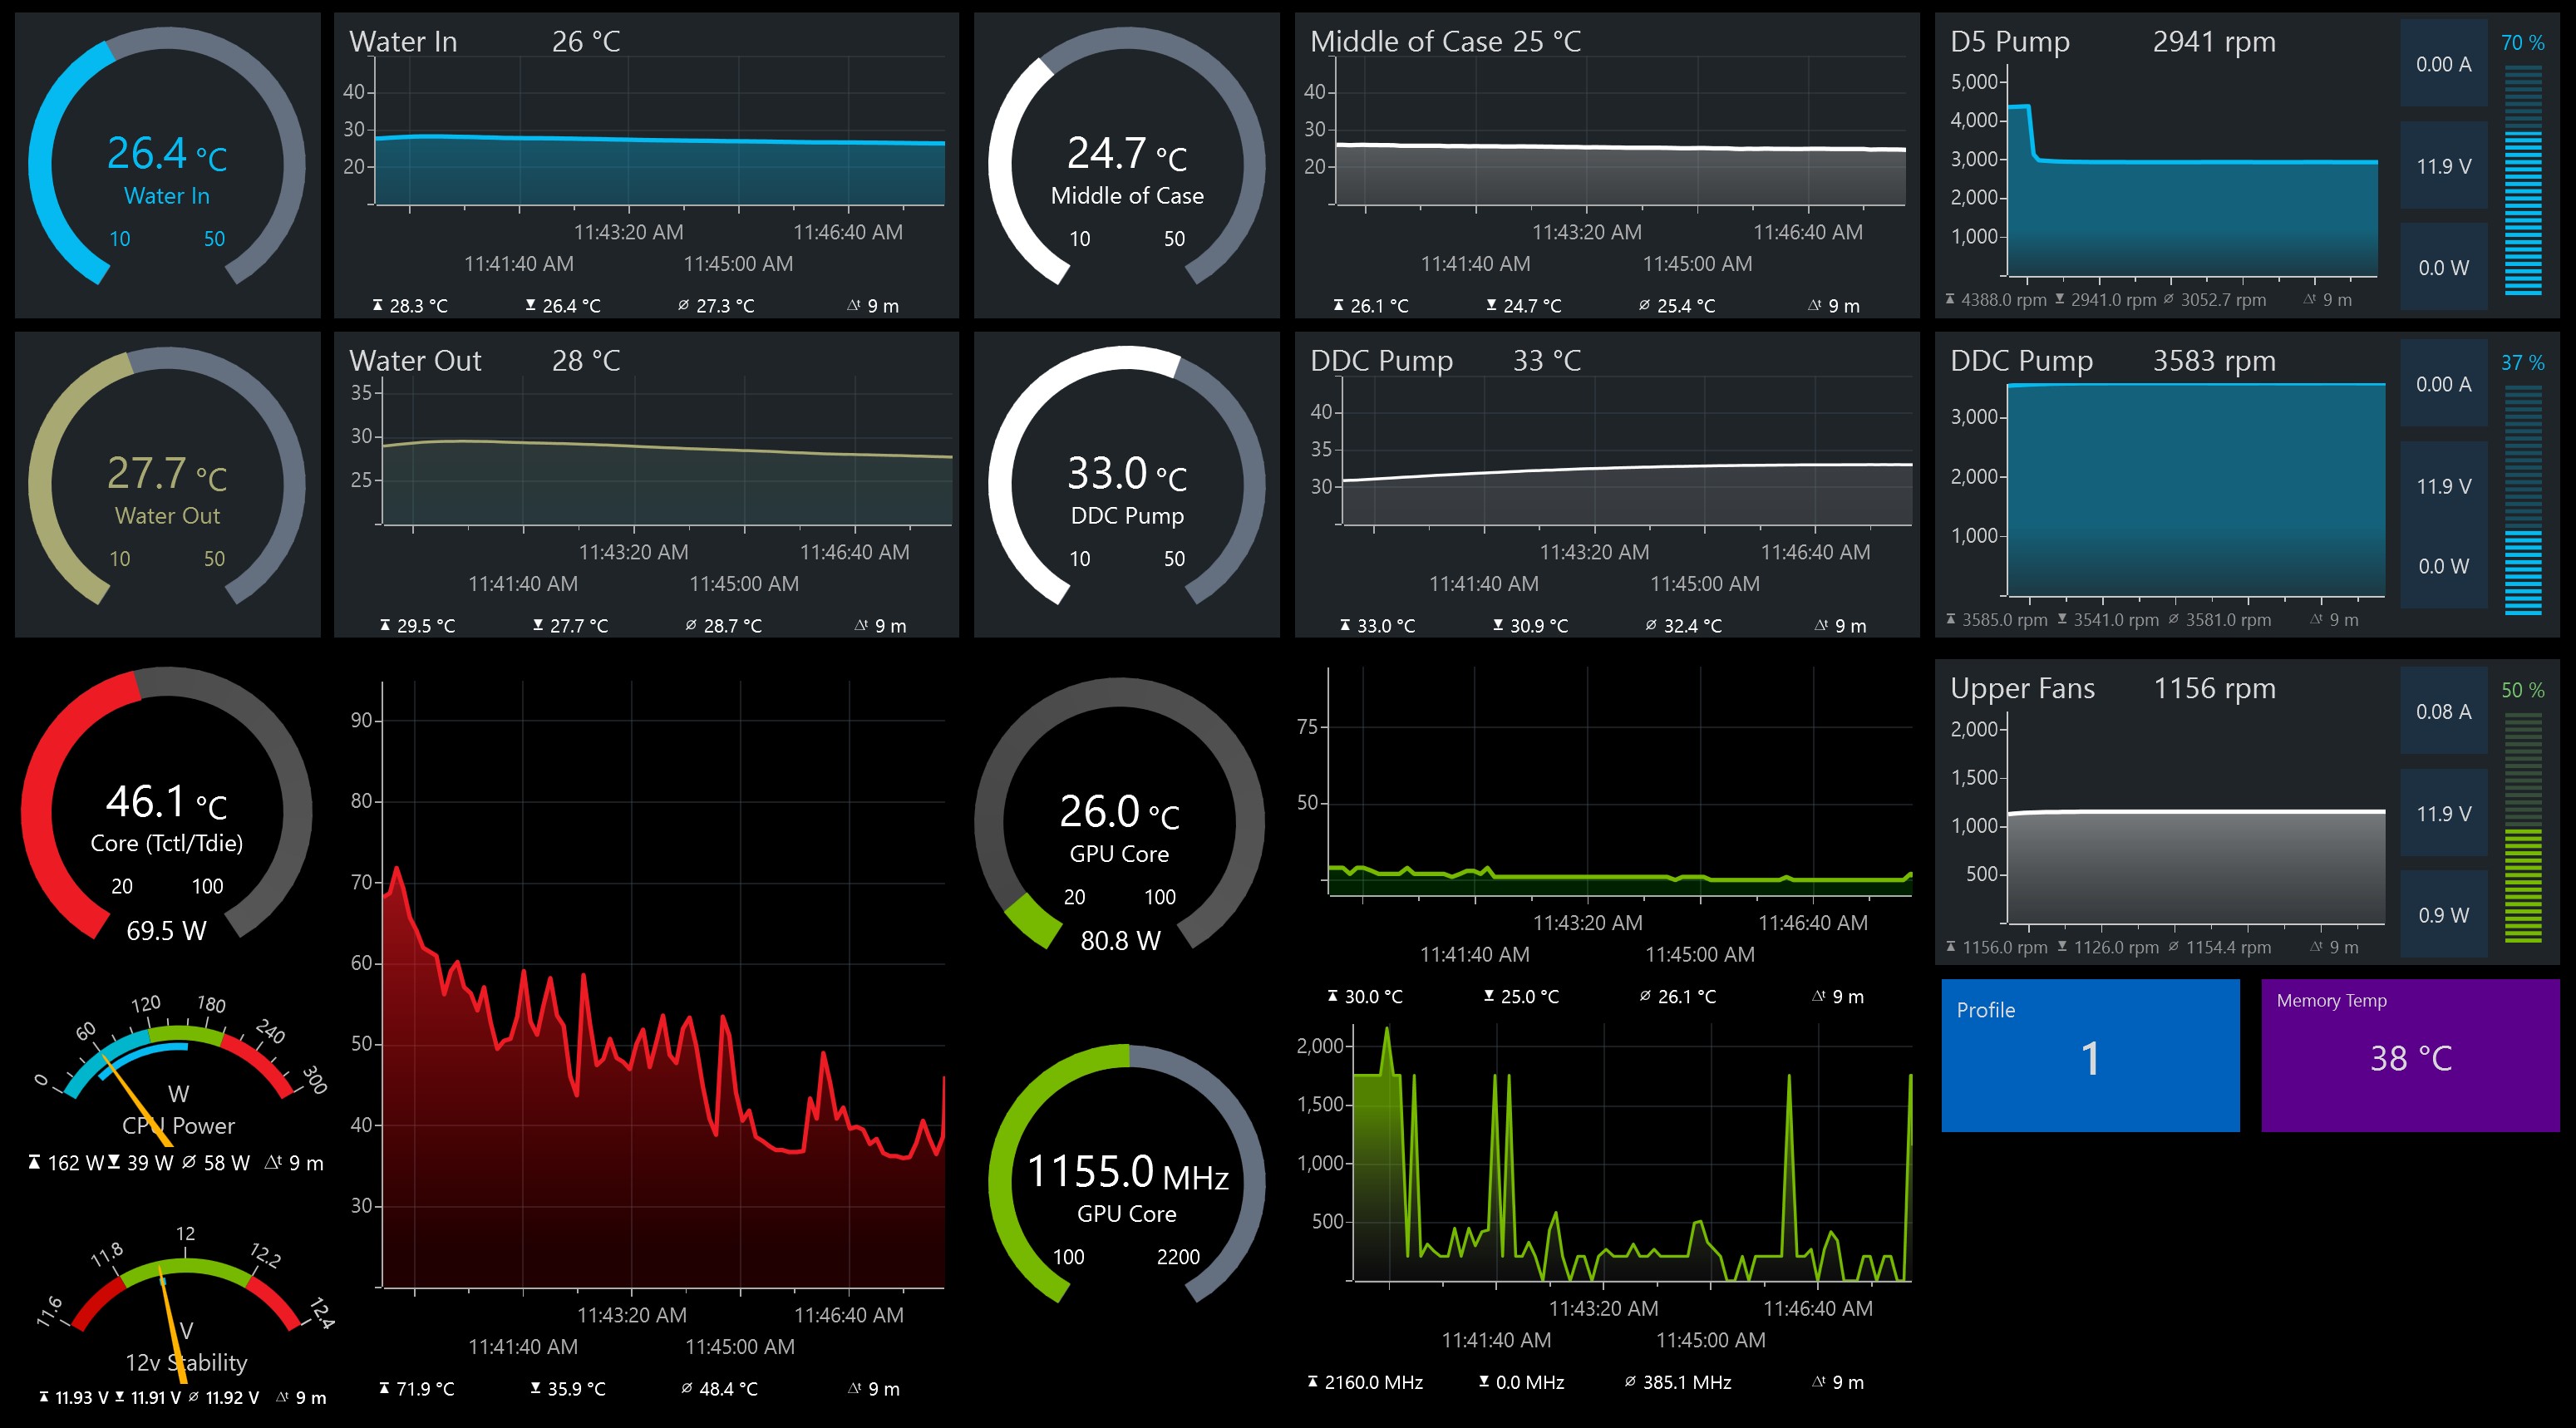Click the minimum icon below 12v Stability gauge
Screen dimensions: 2576x1428
click(x=120, y=1396)
